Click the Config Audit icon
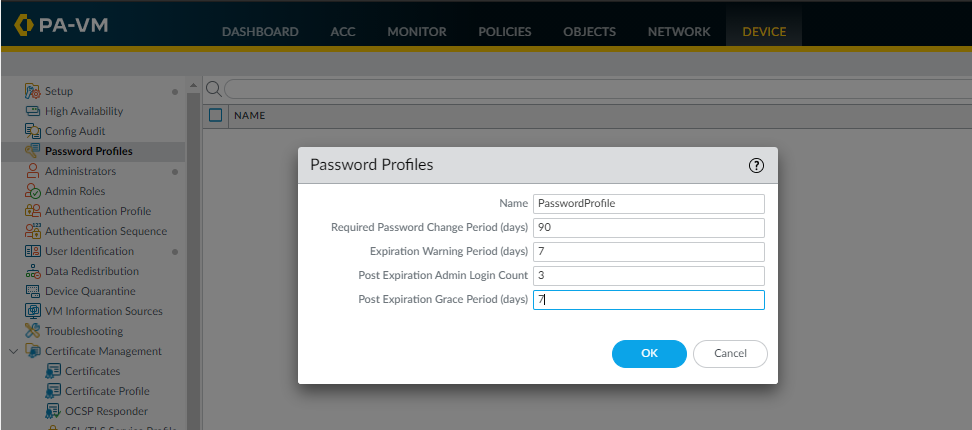This screenshot has width=972, height=430. tap(33, 131)
